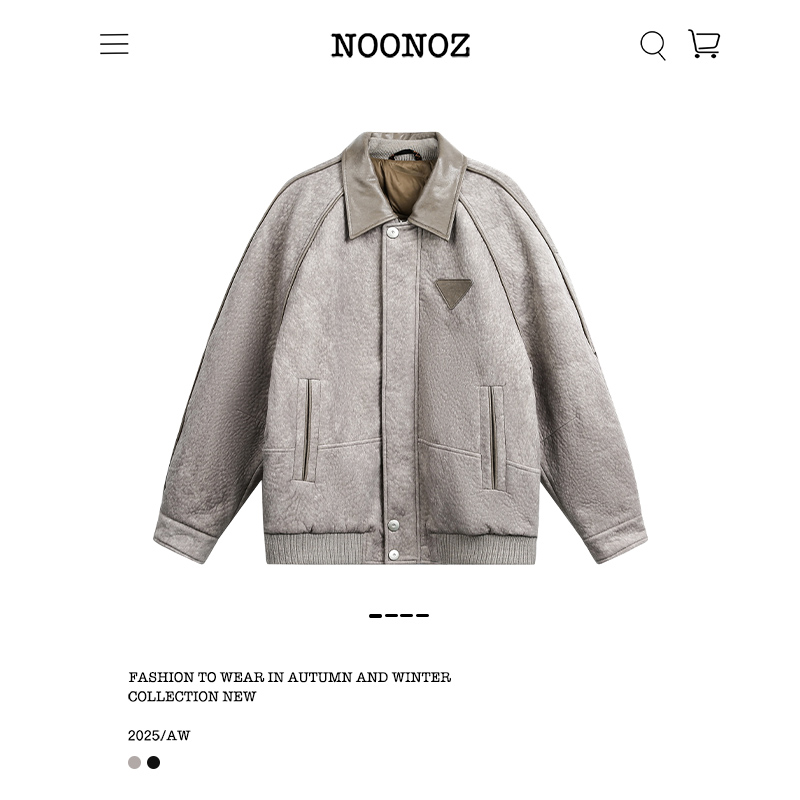Click the triangle patch on the jacket chest
The image size is (800, 800).
(x=454, y=293)
